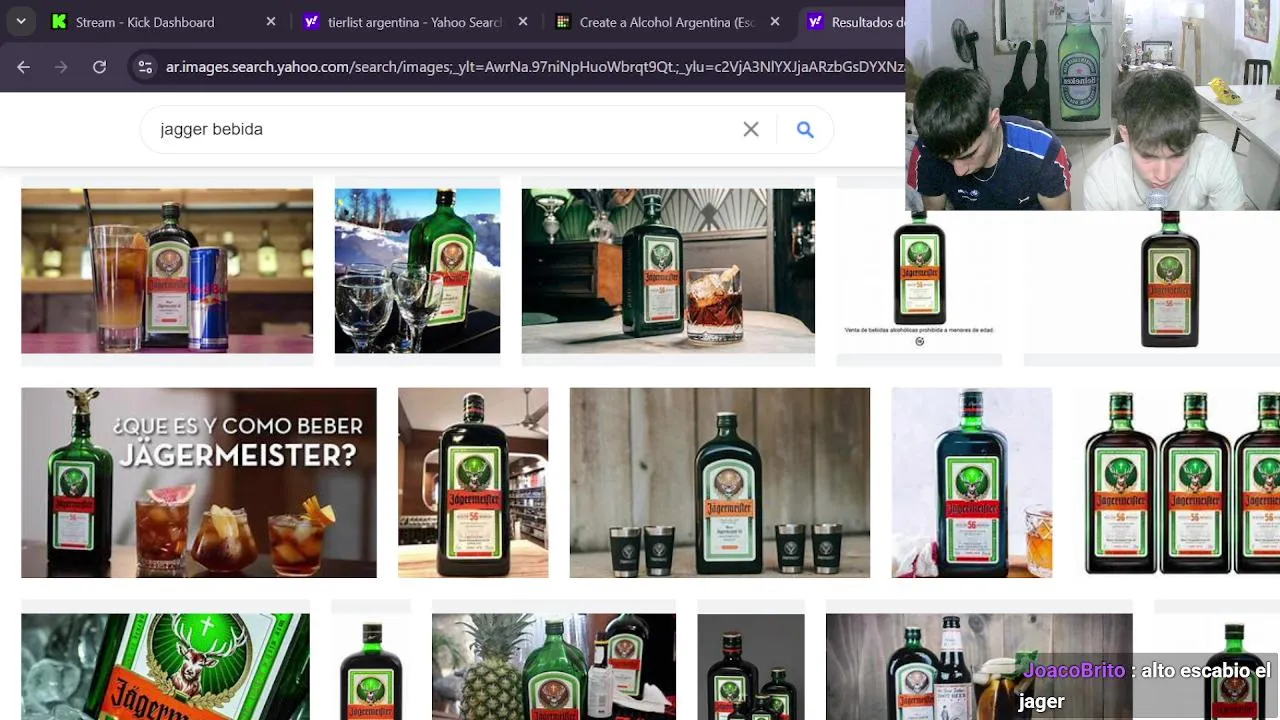
Task: Open Jager bottle on bar with glass image
Action: click(668, 271)
